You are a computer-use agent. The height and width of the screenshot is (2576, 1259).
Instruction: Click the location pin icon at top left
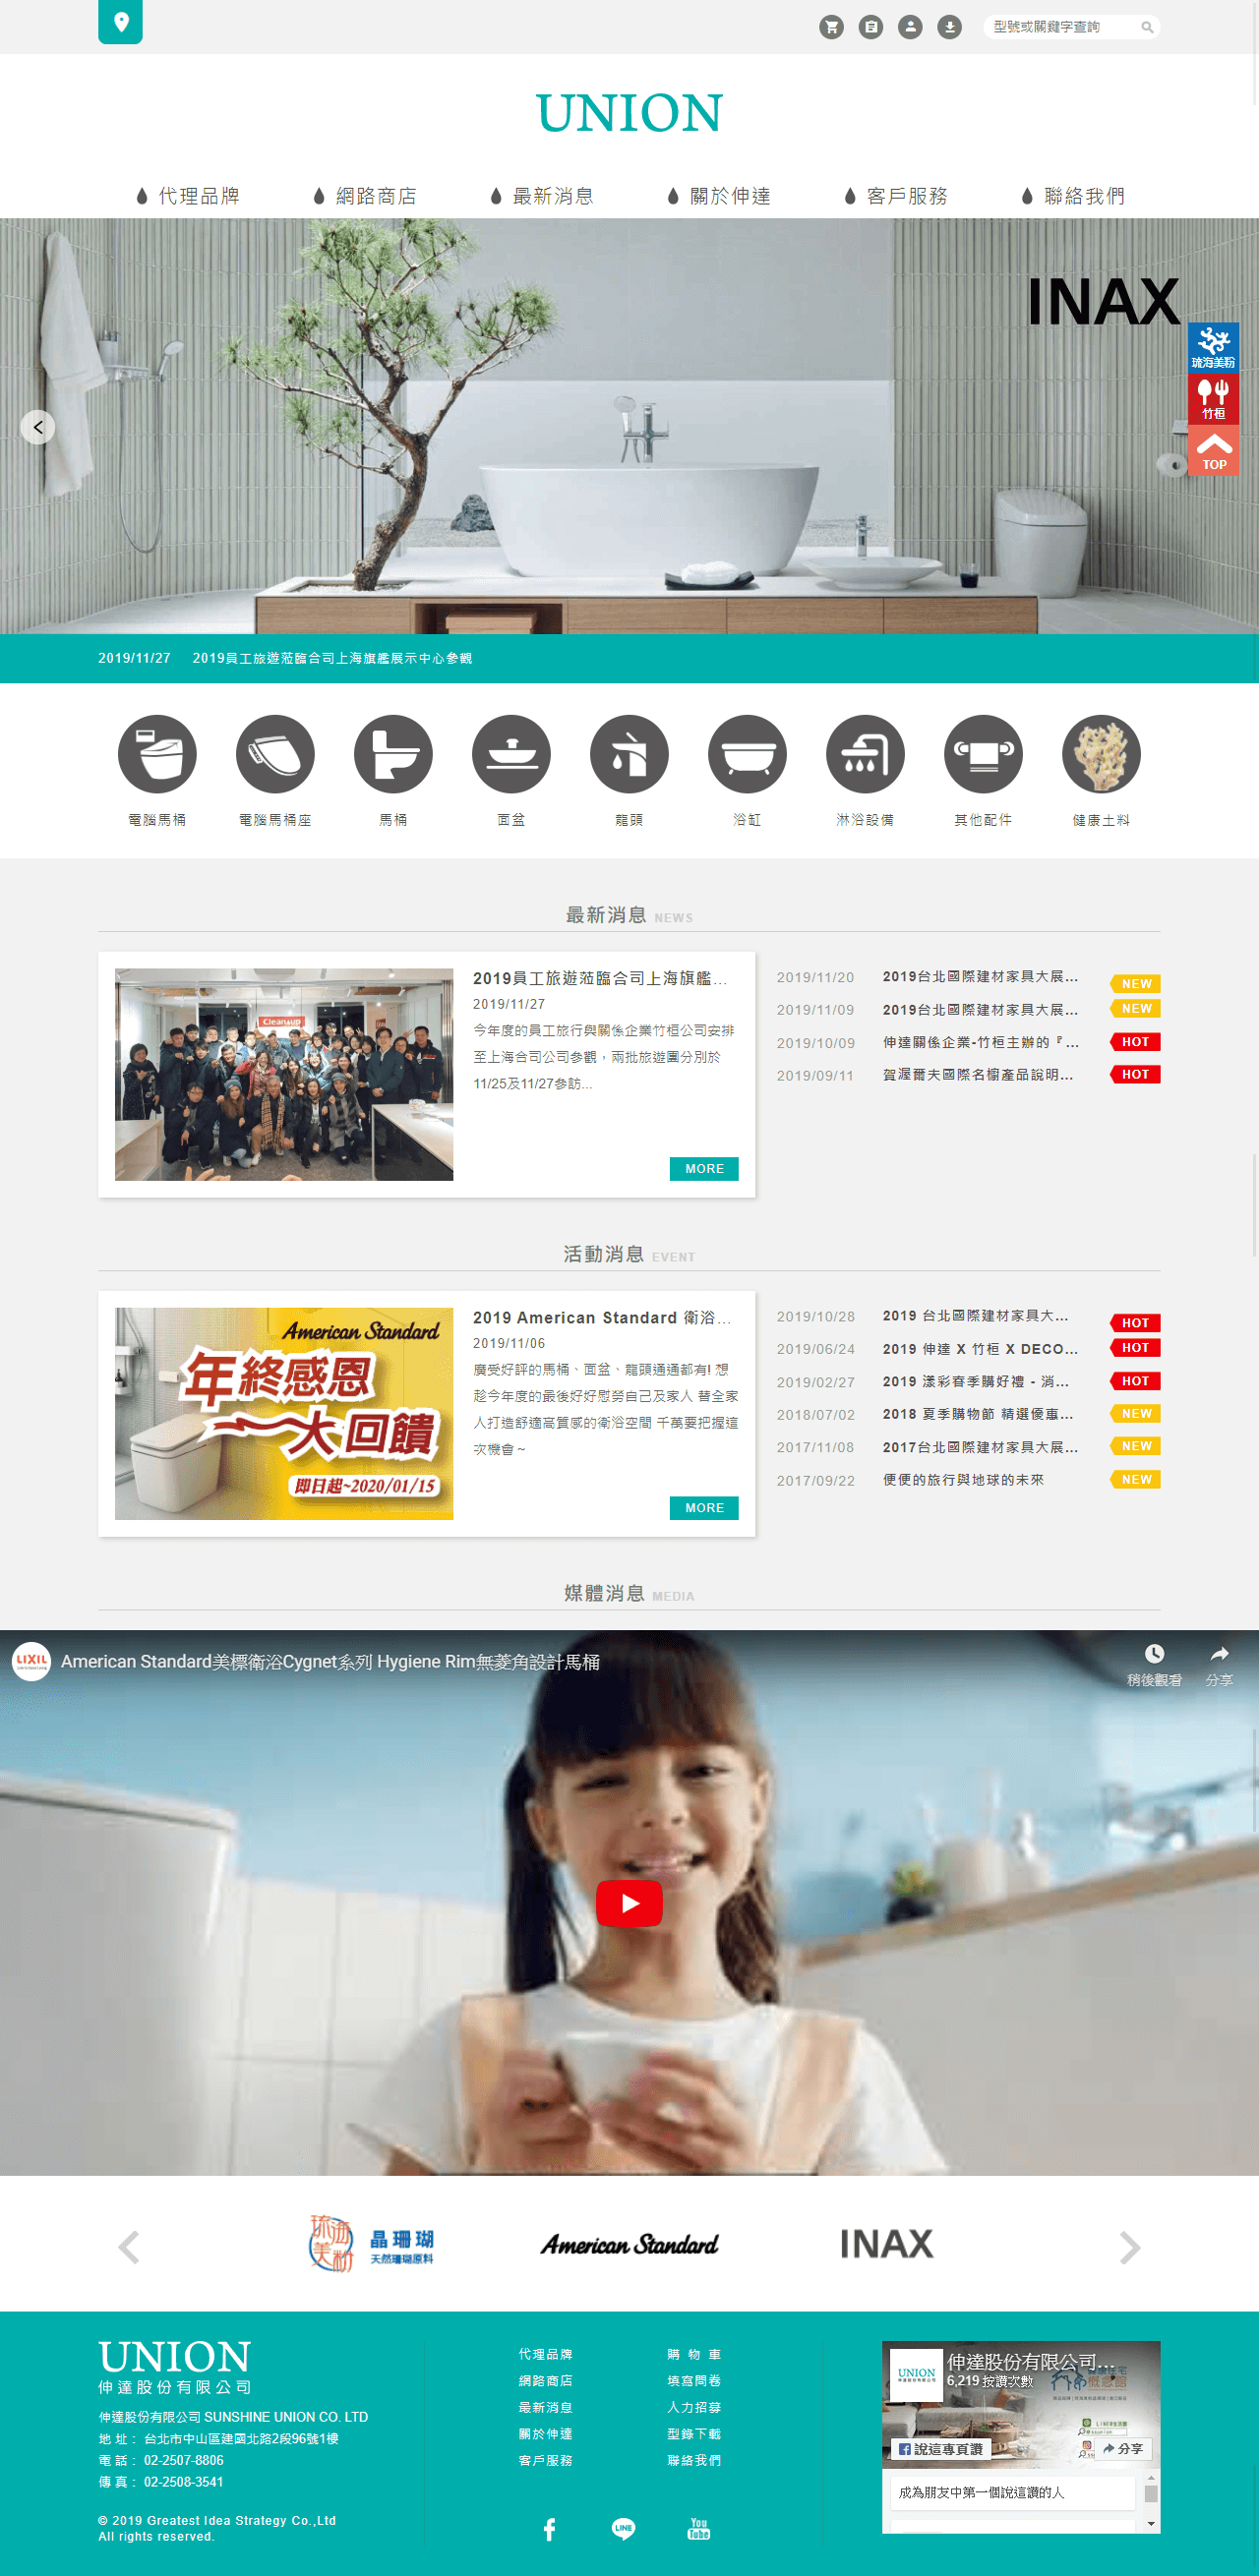click(x=120, y=22)
